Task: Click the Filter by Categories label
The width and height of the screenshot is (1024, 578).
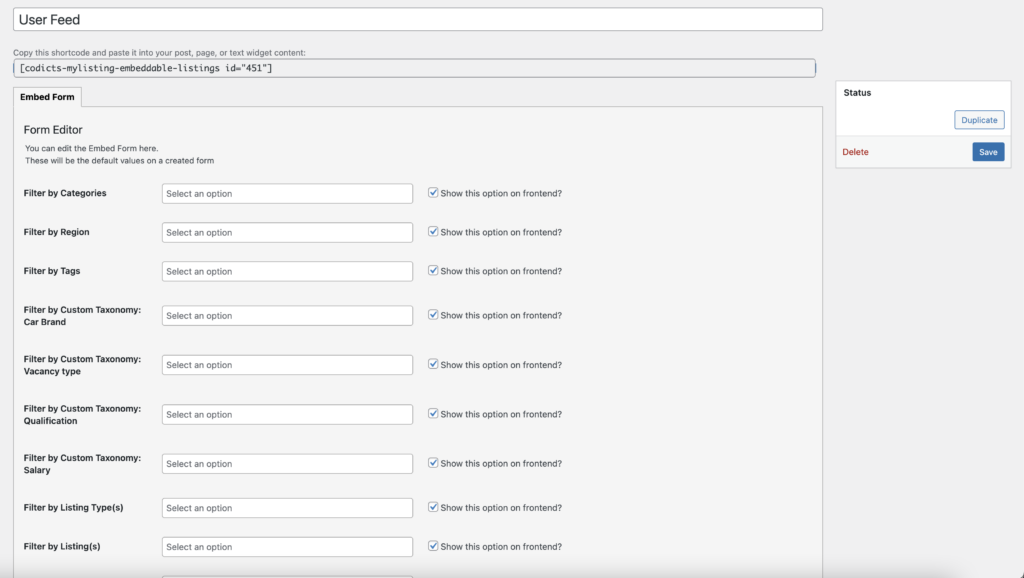Action: click(65, 193)
